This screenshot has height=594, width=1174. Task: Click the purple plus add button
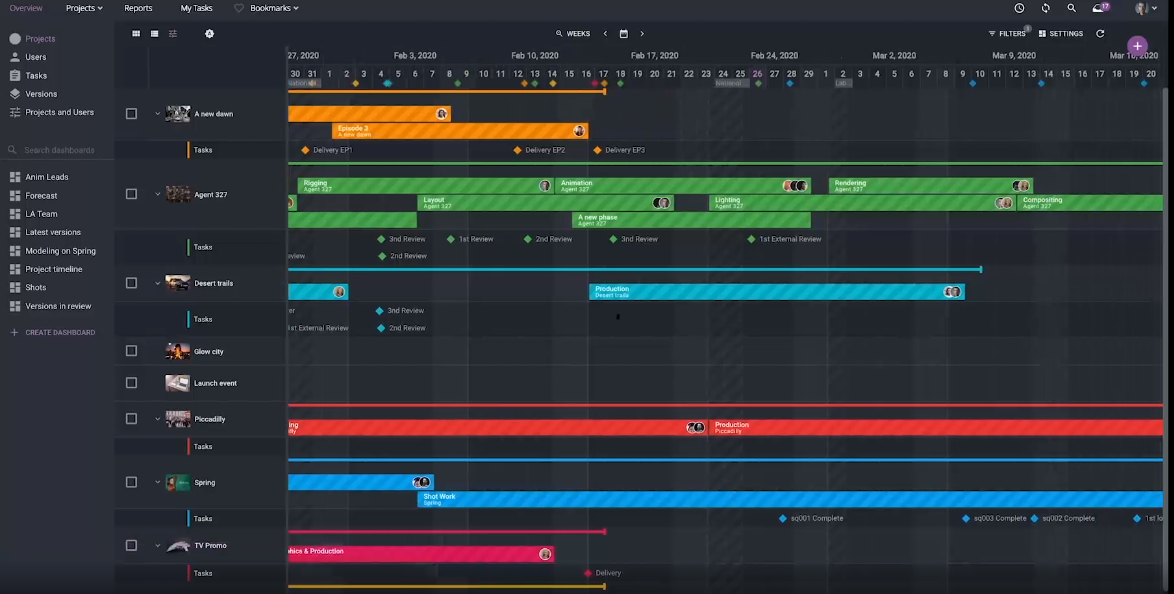[1137, 46]
